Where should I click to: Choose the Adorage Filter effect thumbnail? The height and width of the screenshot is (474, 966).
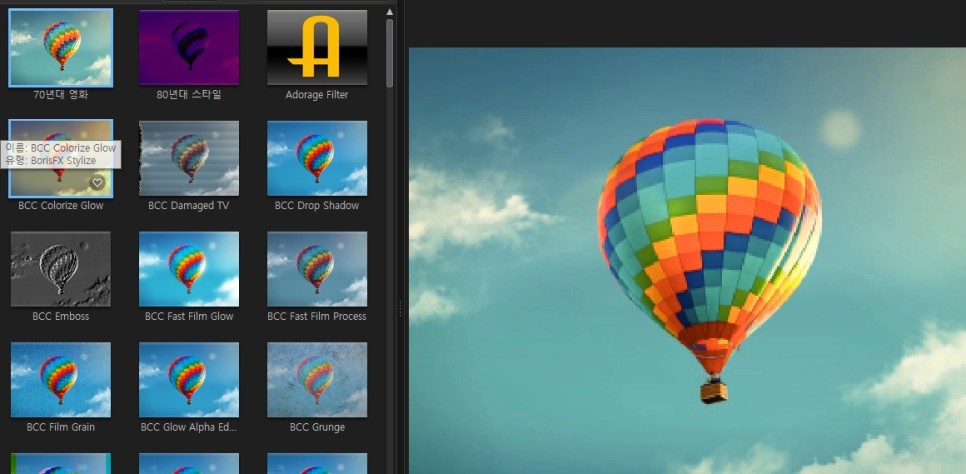[317, 47]
